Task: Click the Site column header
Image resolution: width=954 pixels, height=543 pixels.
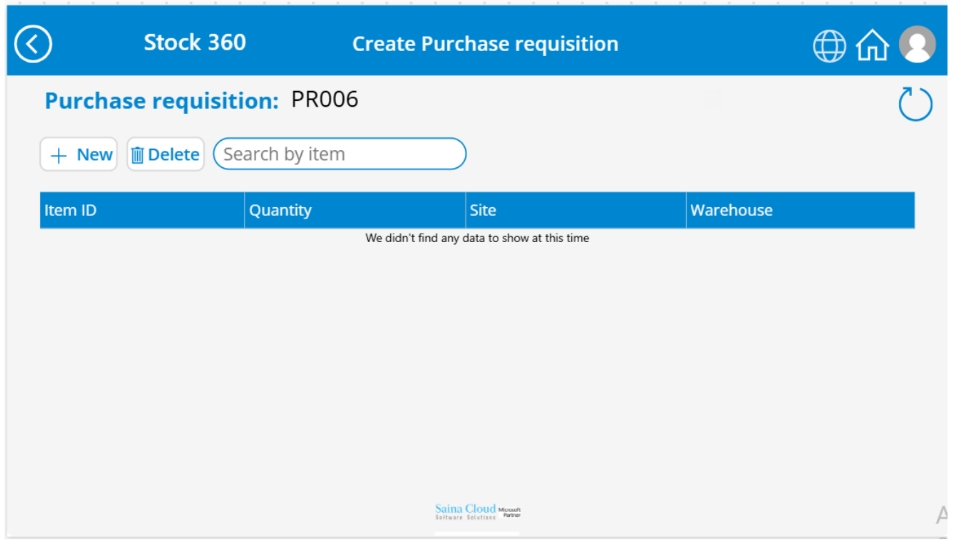Action: 576,211
